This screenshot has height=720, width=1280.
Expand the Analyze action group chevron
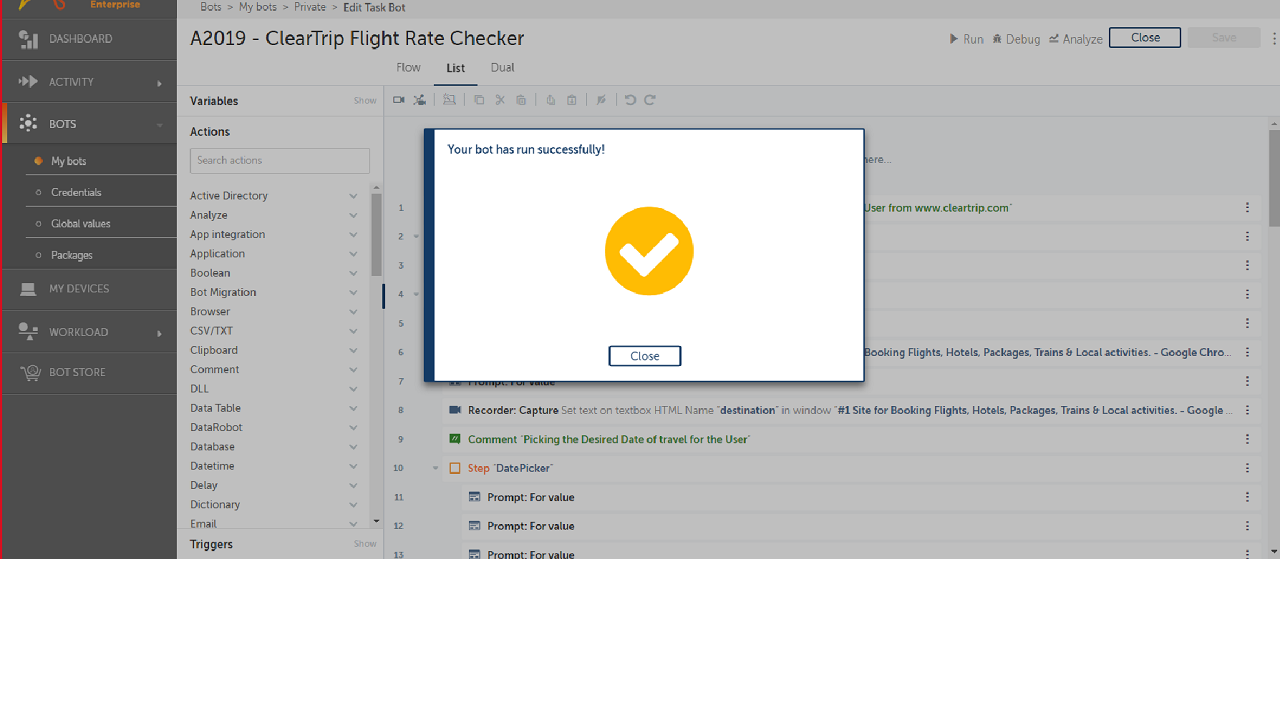[353, 215]
